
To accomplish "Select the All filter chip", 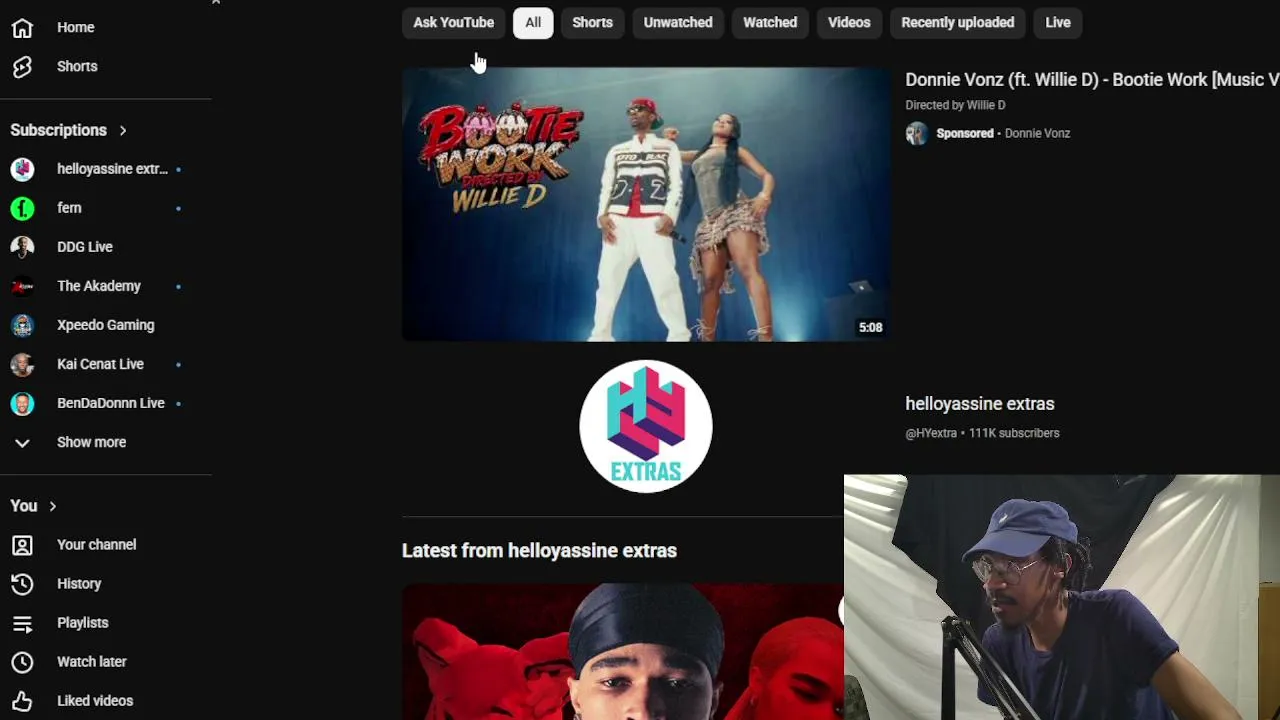I will [533, 22].
